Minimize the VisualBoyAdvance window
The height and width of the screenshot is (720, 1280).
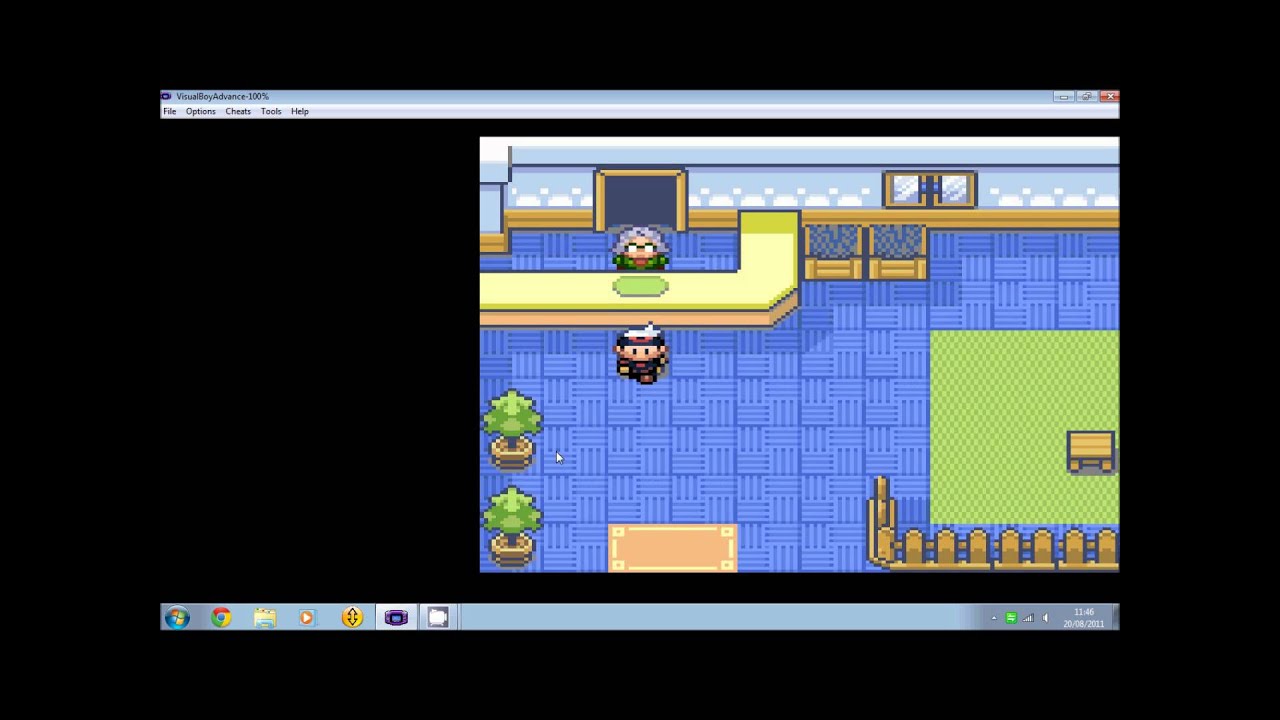1063,96
